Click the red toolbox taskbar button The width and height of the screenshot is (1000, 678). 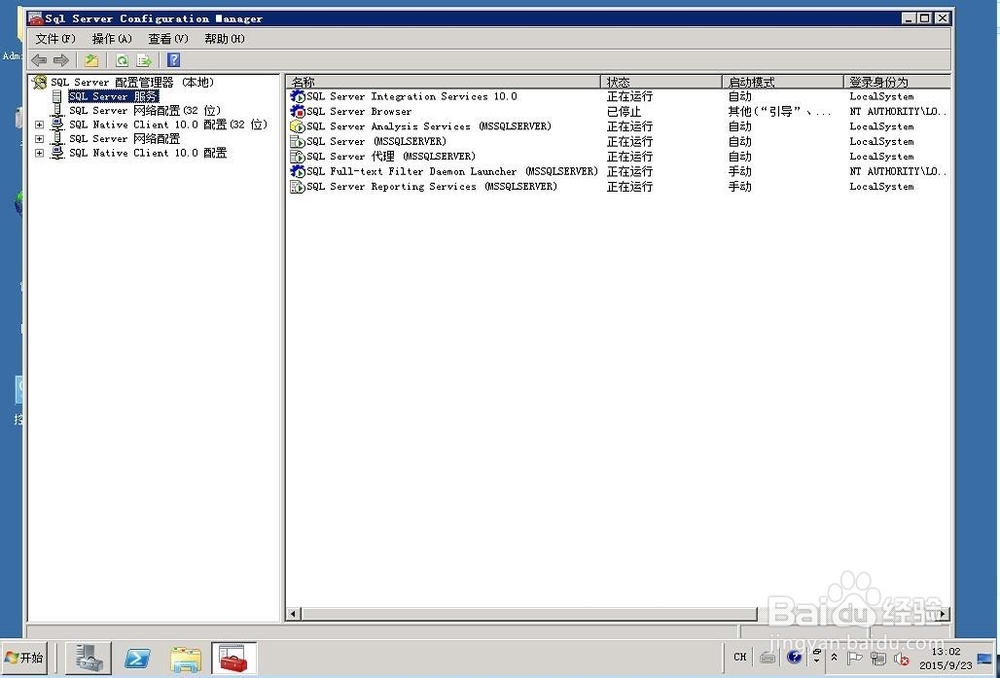point(234,658)
